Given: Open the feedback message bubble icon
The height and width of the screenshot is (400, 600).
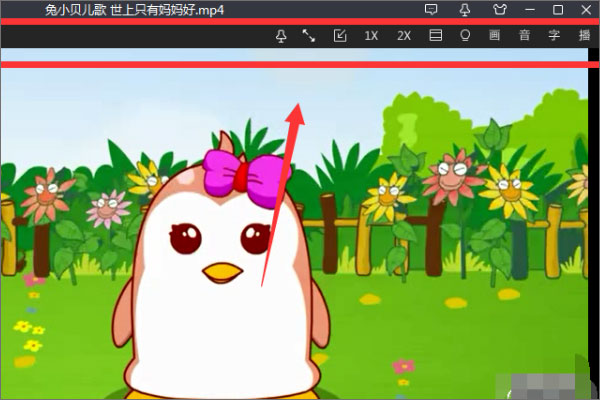Looking at the screenshot, I should pyautogui.click(x=431, y=10).
